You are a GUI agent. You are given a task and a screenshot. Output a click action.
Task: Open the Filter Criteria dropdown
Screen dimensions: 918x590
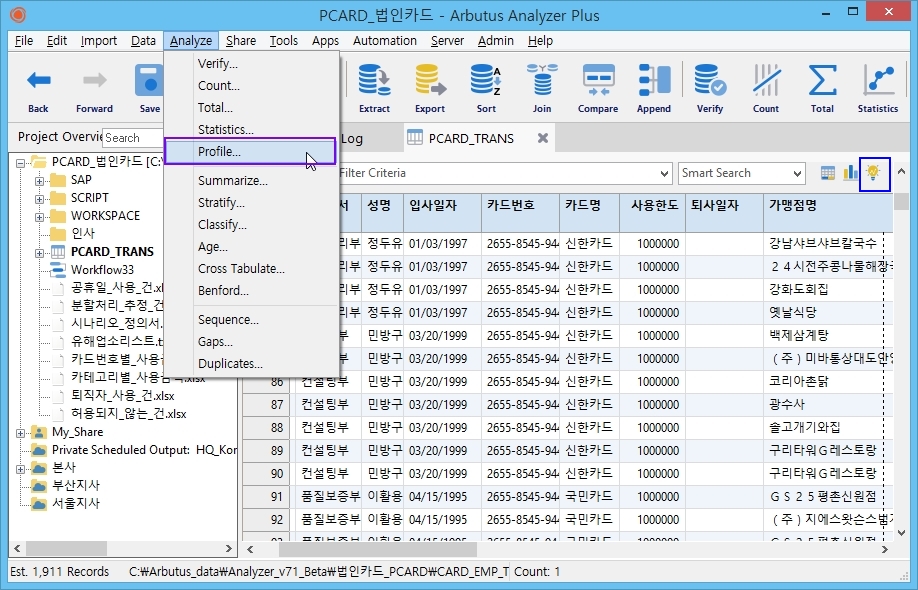click(664, 173)
